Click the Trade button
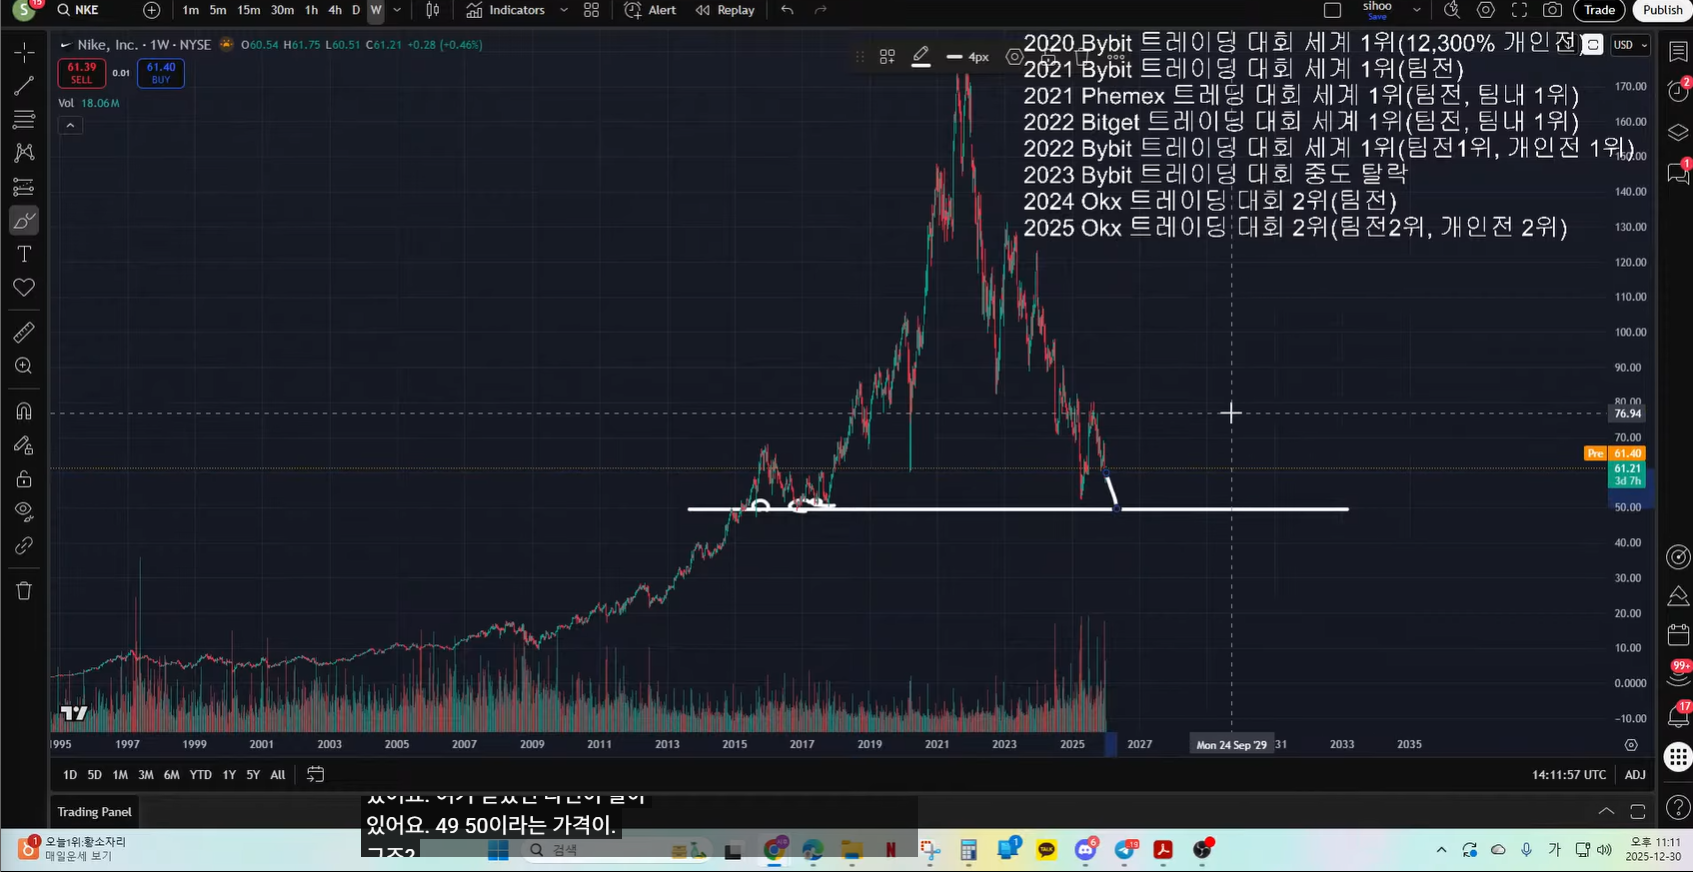This screenshot has width=1693, height=872. pyautogui.click(x=1599, y=10)
